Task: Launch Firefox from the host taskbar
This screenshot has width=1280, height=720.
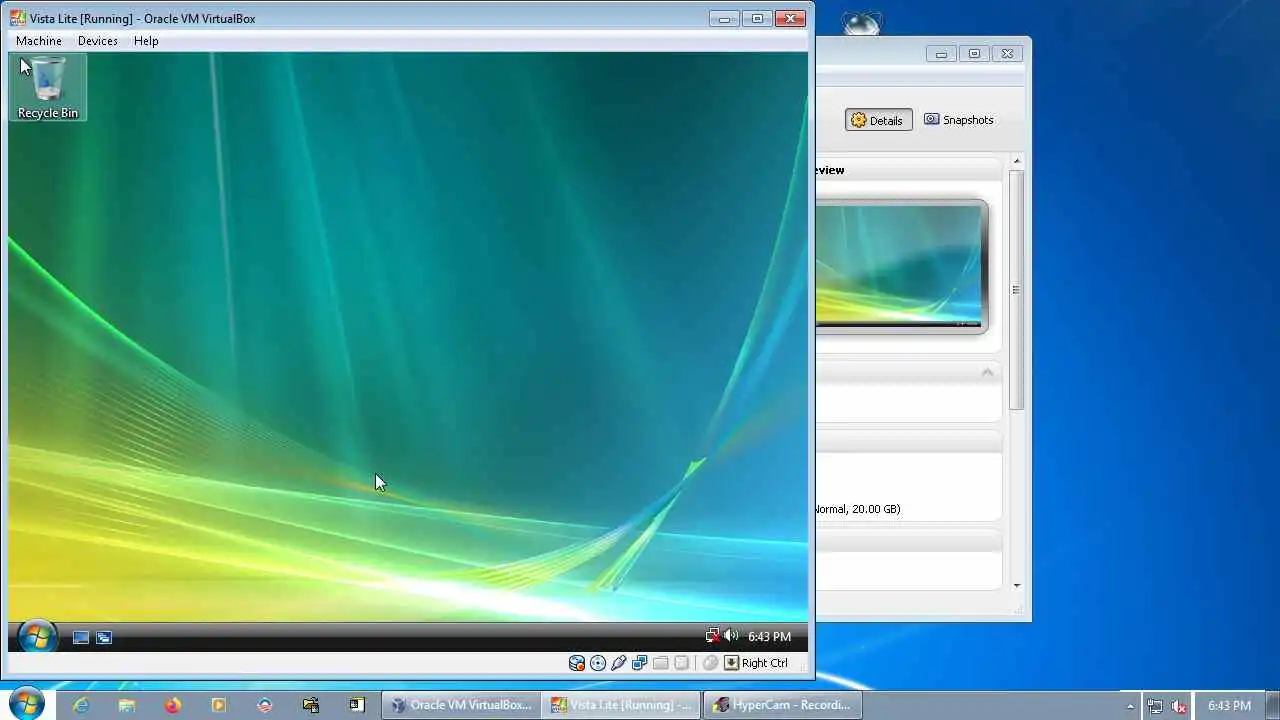Action: 173,705
